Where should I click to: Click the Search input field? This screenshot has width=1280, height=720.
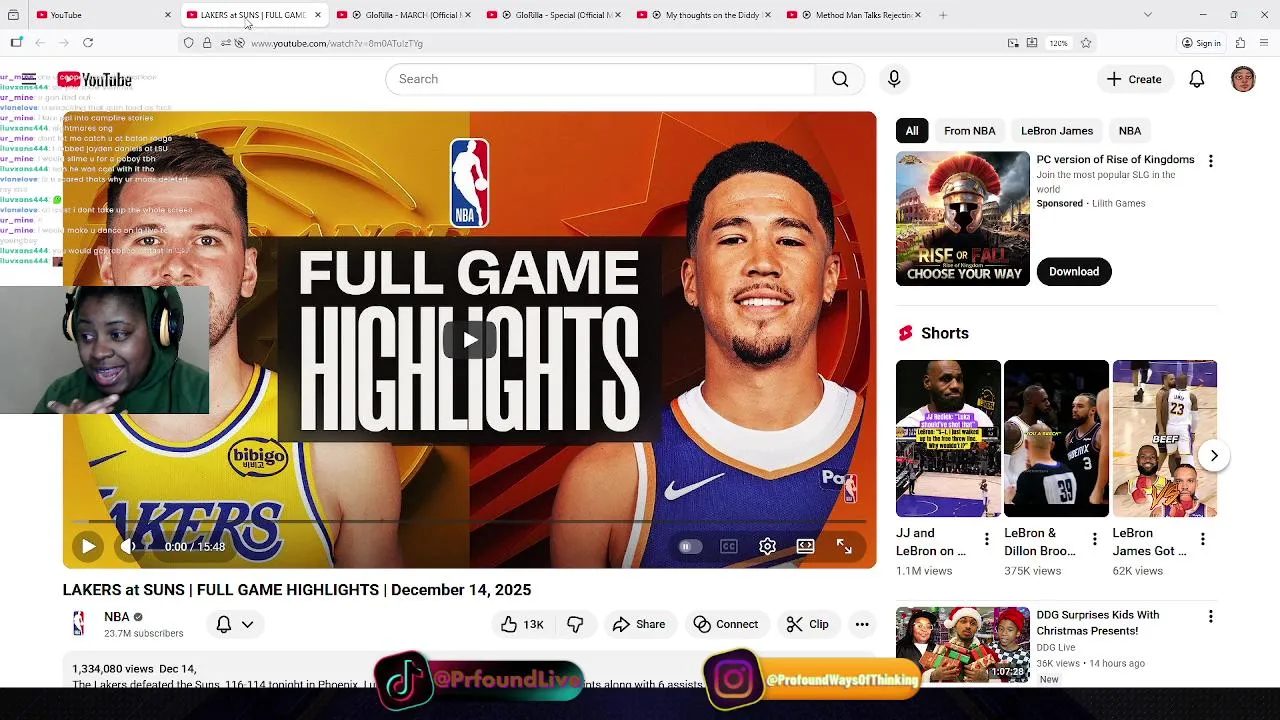pos(600,79)
